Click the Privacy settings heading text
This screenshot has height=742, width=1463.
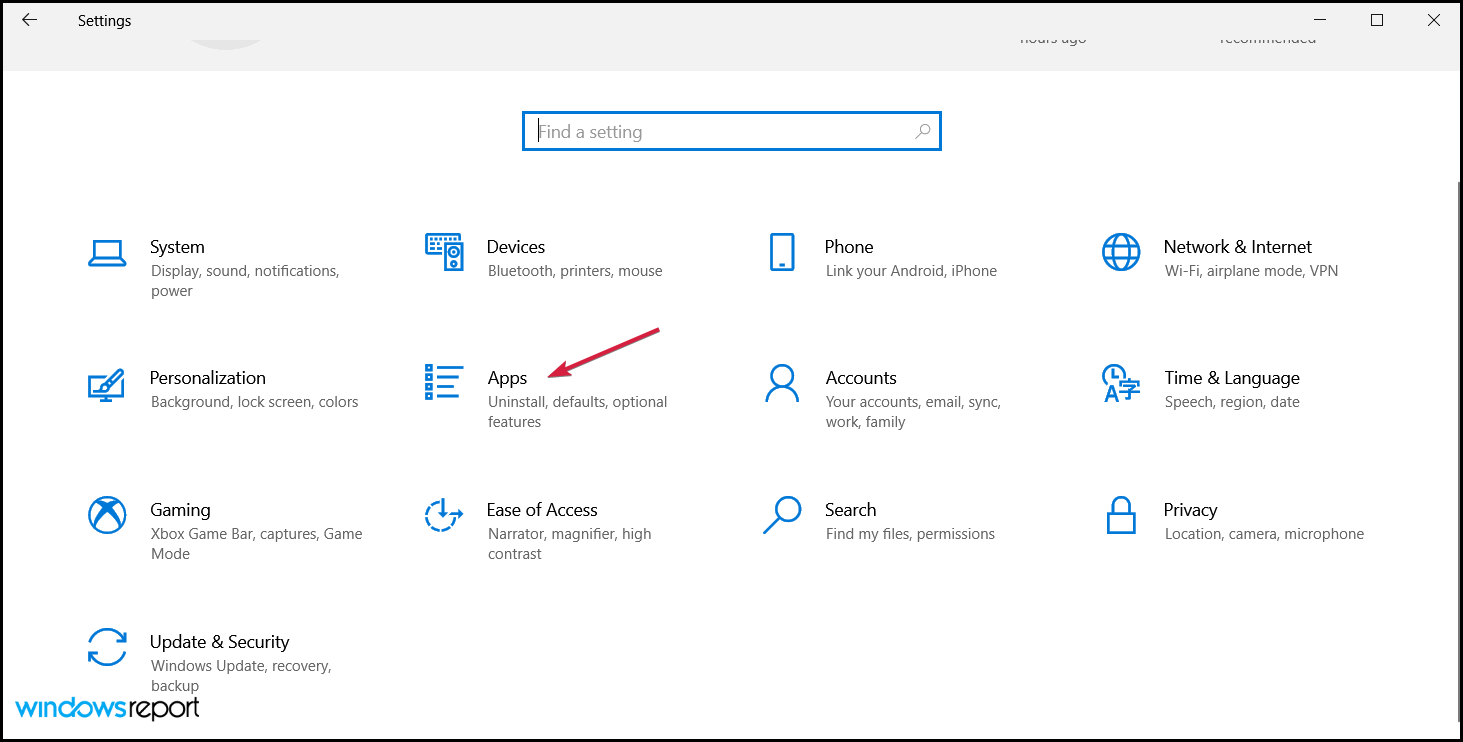(1190, 510)
